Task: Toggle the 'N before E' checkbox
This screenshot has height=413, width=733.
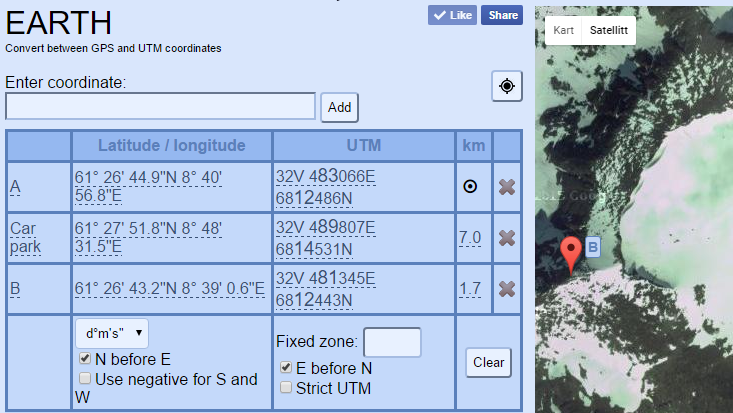Action: coord(85,358)
